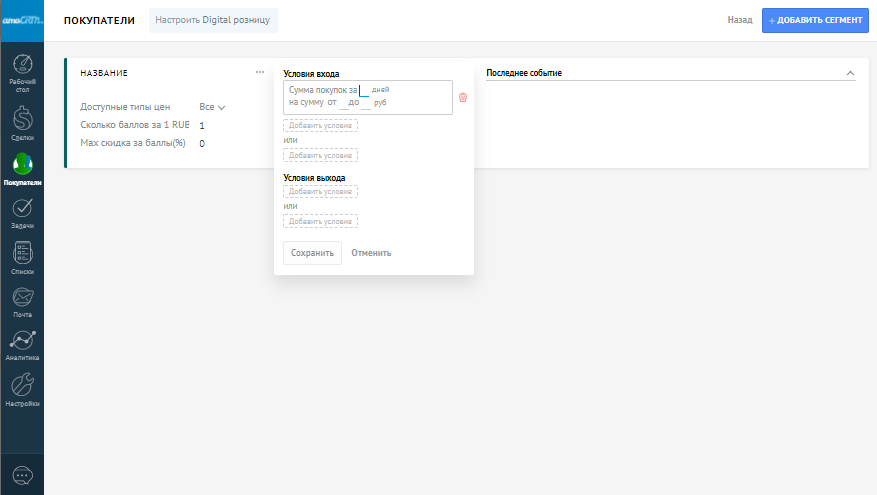Open Настройки wrench icon
Screen dimensions: 877x495
[x=21, y=388]
